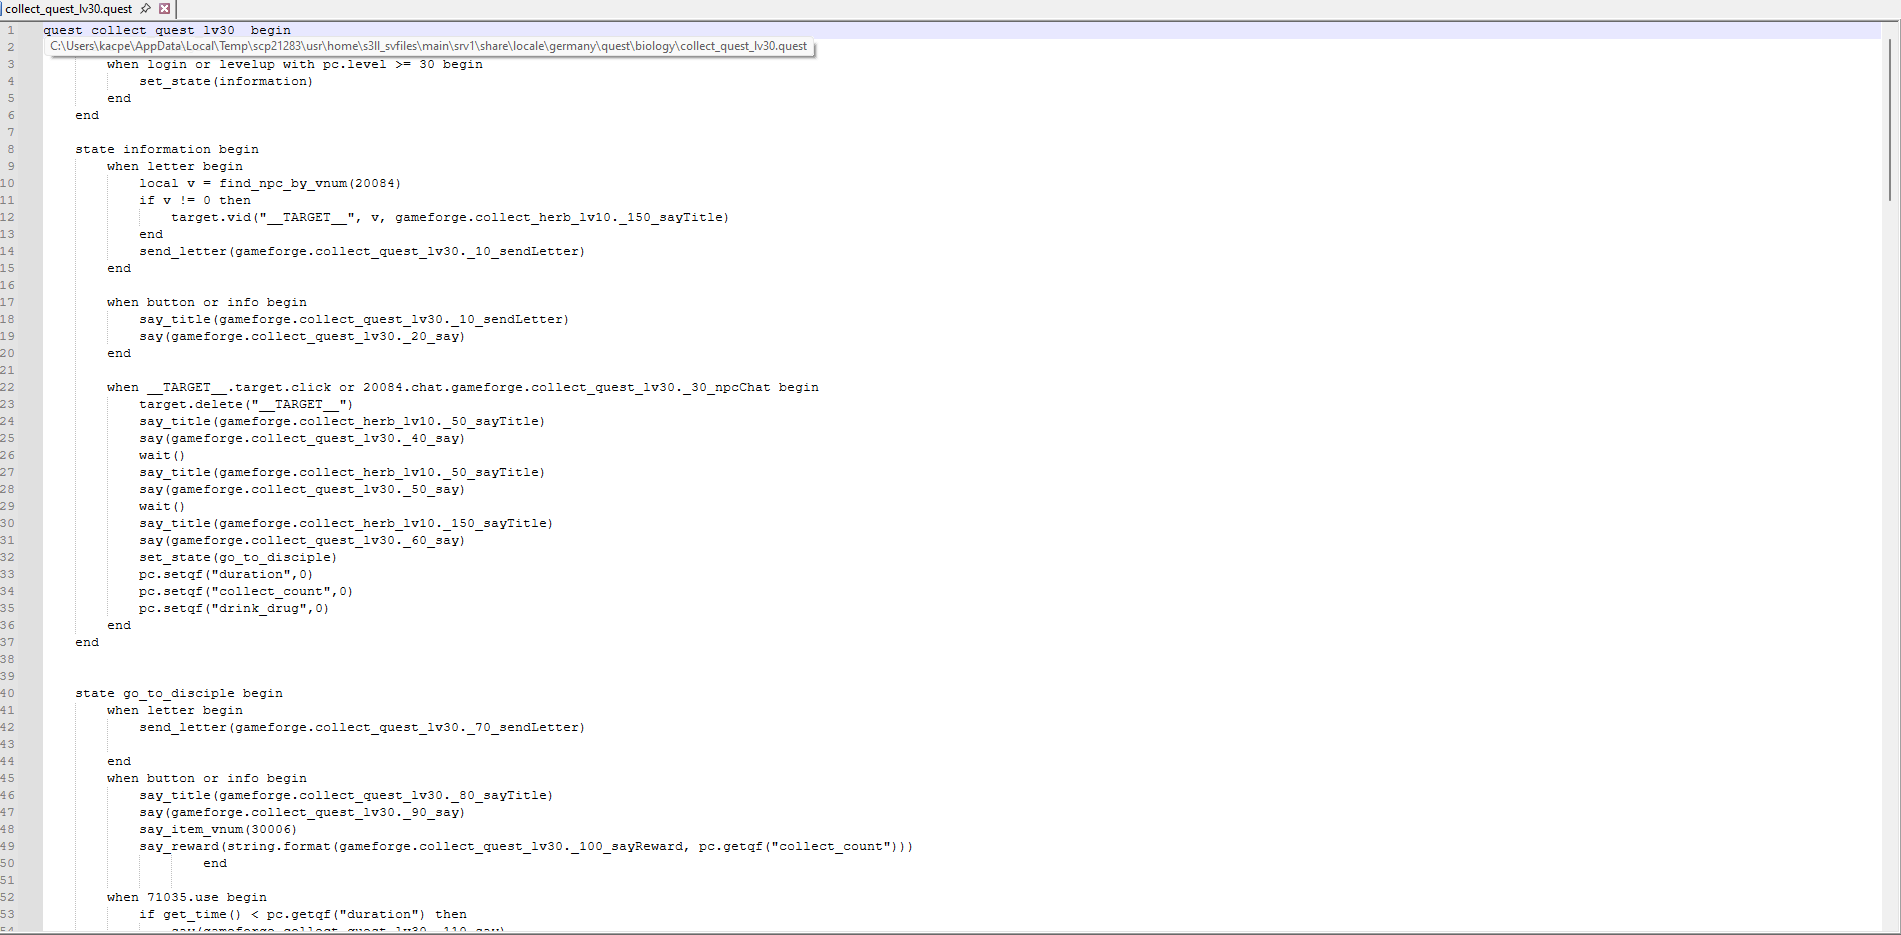1901x935 pixels.
Task: Close the collect_quest_lv30.quest tab
Action: click(x=165, y=8)
